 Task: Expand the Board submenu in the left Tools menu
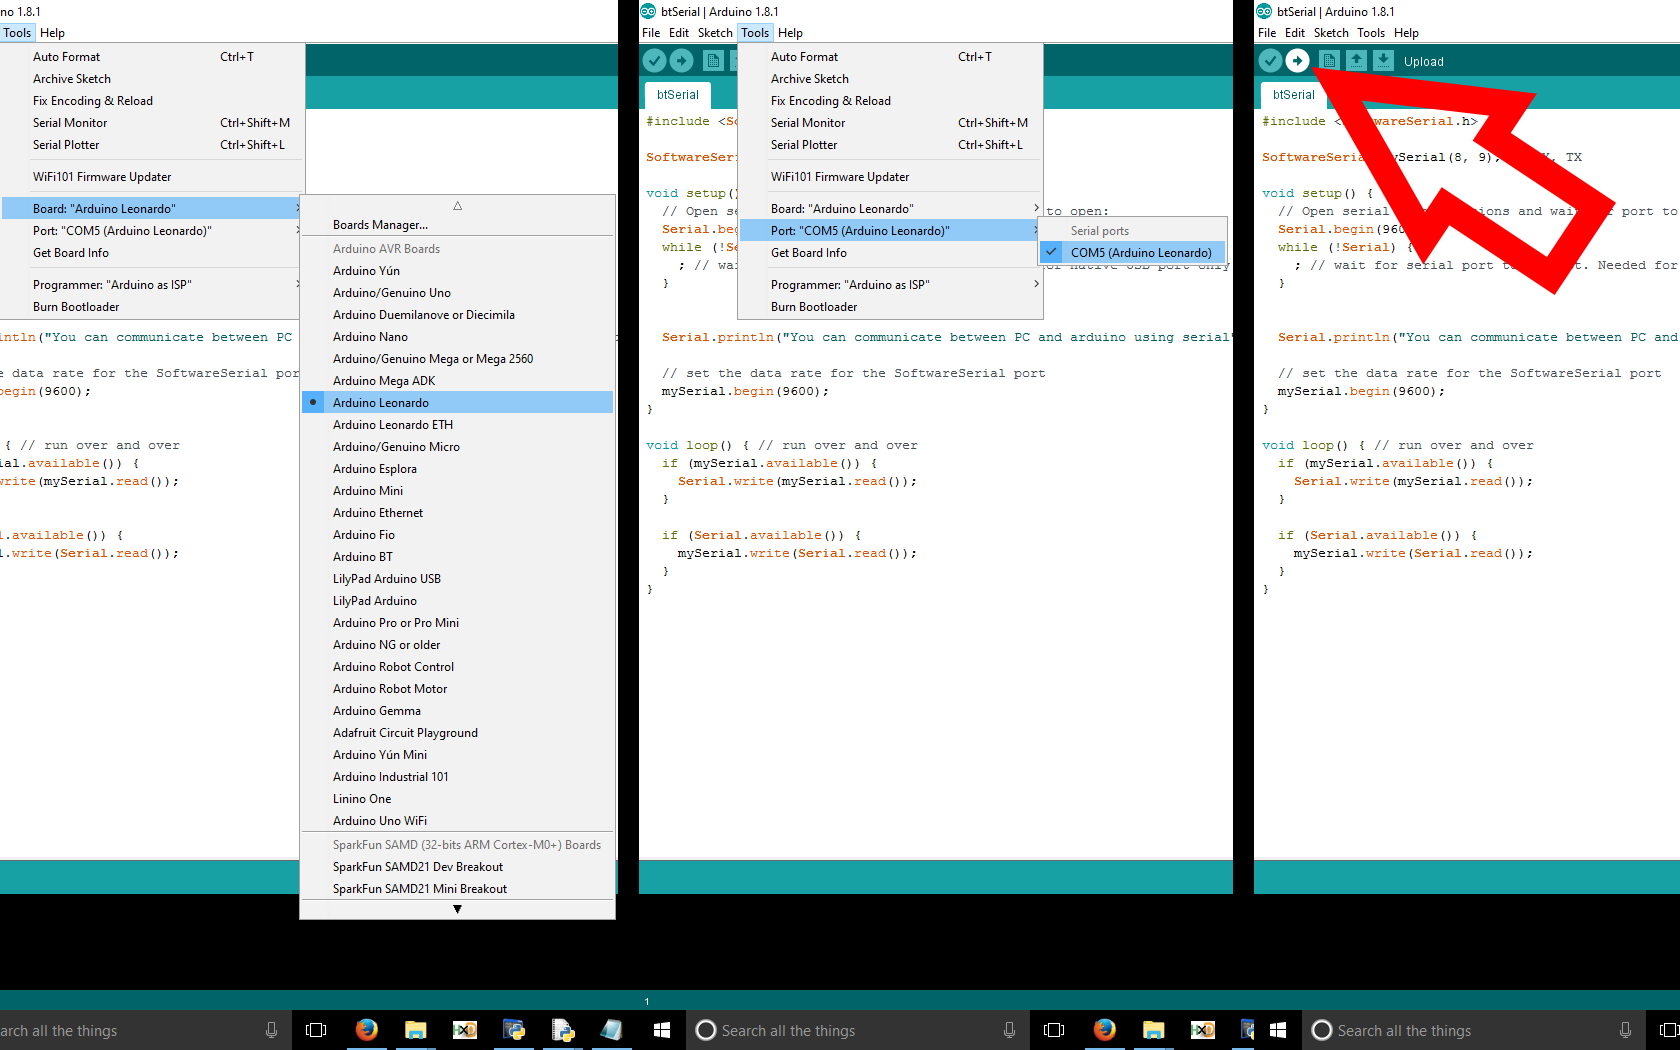pos(152,208)
